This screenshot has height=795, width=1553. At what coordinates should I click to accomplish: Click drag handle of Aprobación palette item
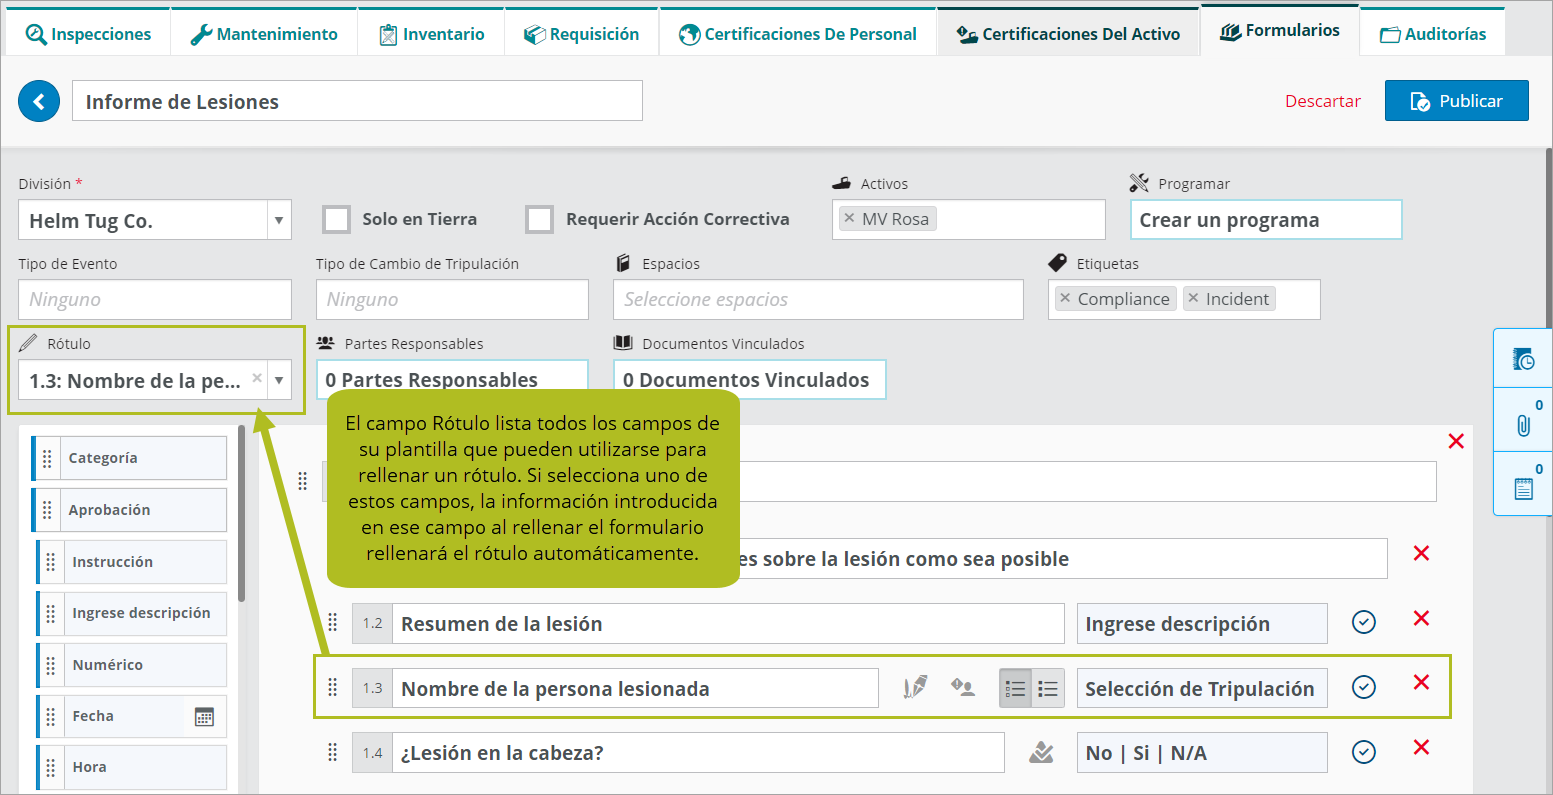(x=47, y=510)
